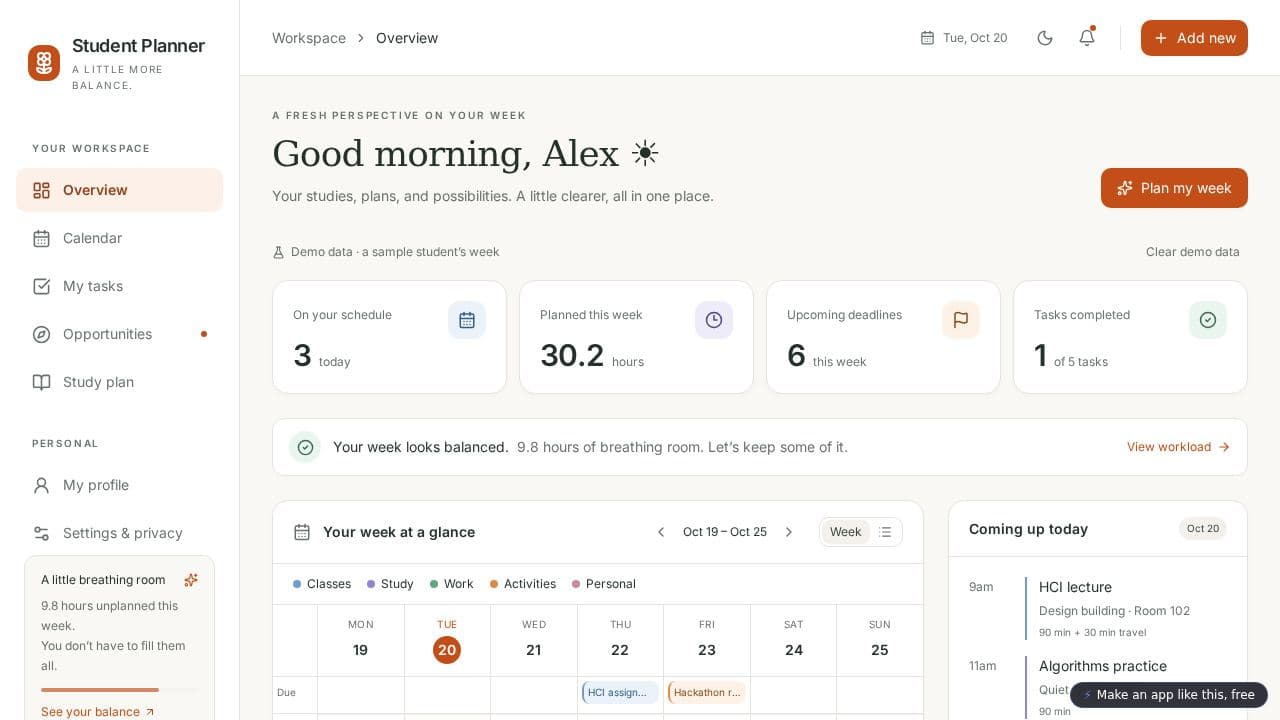
Task: Select the Tuesday 20 day header
Action: click(x=447, y=640)
